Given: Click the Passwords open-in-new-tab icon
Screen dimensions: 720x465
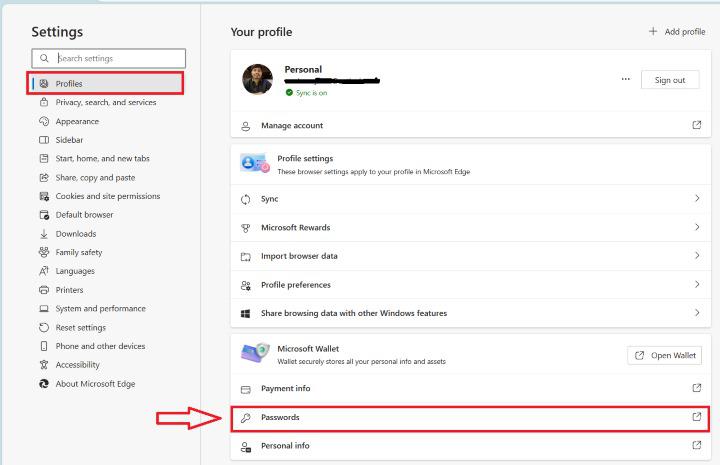Looking at the screenshot, I should point(697,417).
